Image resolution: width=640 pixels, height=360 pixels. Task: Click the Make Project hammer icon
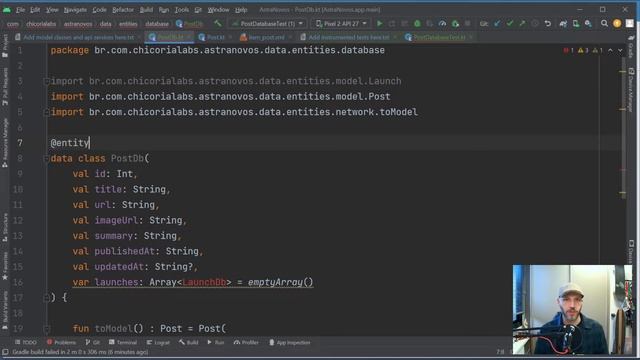pos(218,24)
